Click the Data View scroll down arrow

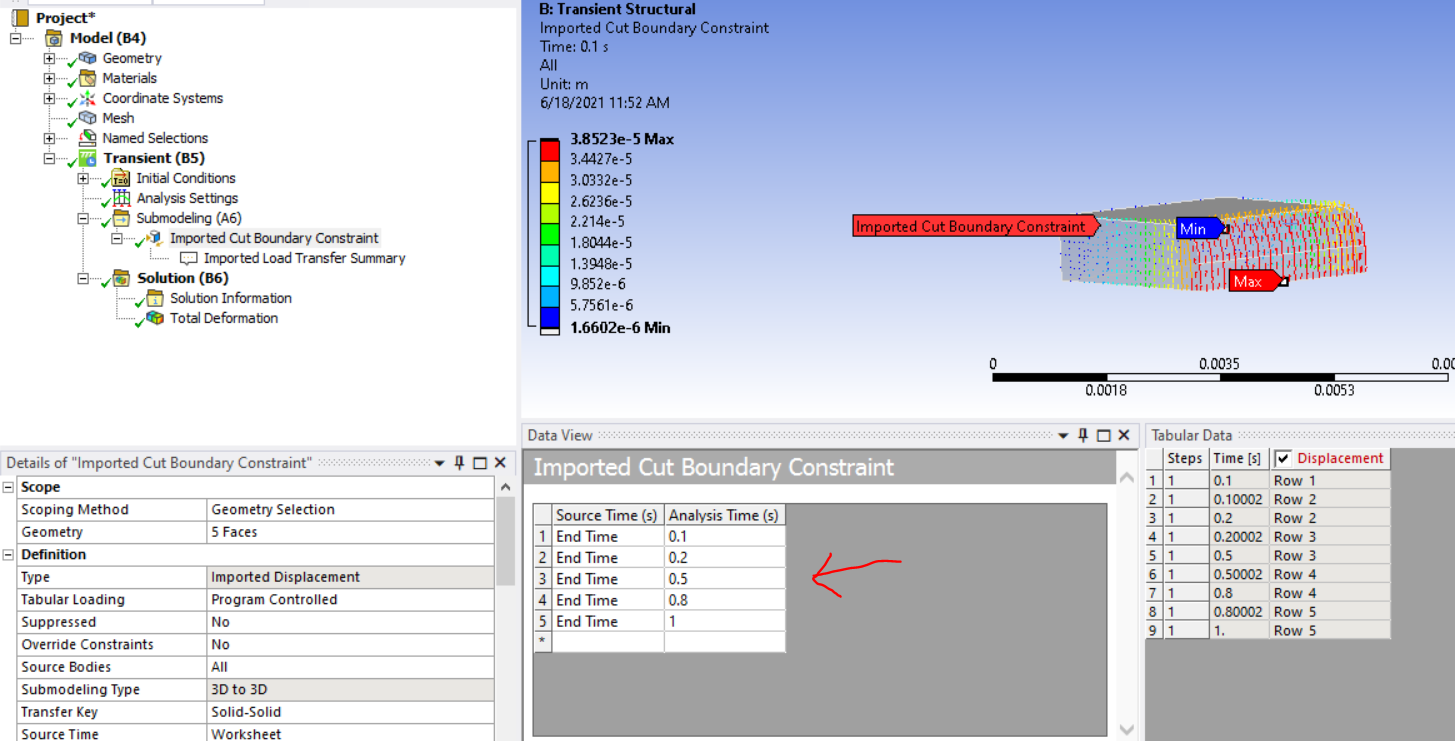(1127, 730)
